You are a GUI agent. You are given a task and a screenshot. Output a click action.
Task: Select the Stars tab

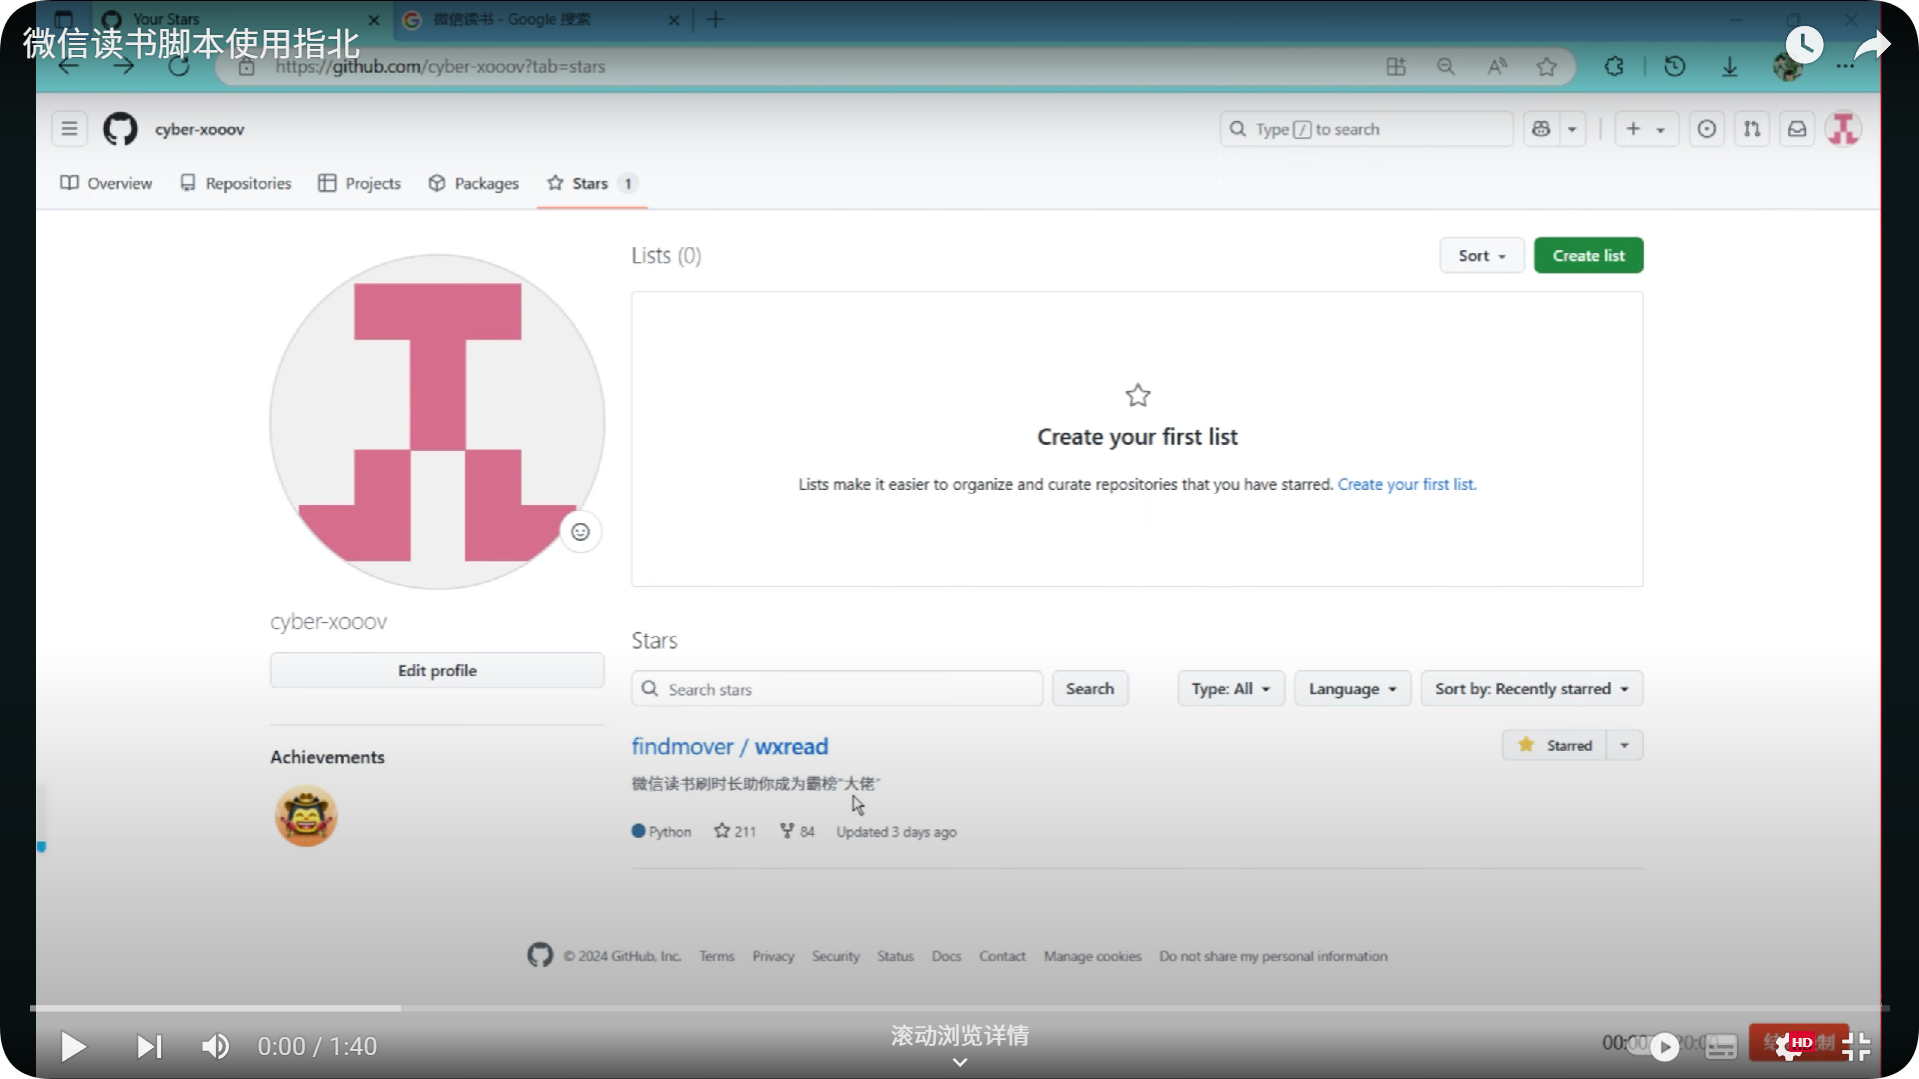[x=592, y=183]
